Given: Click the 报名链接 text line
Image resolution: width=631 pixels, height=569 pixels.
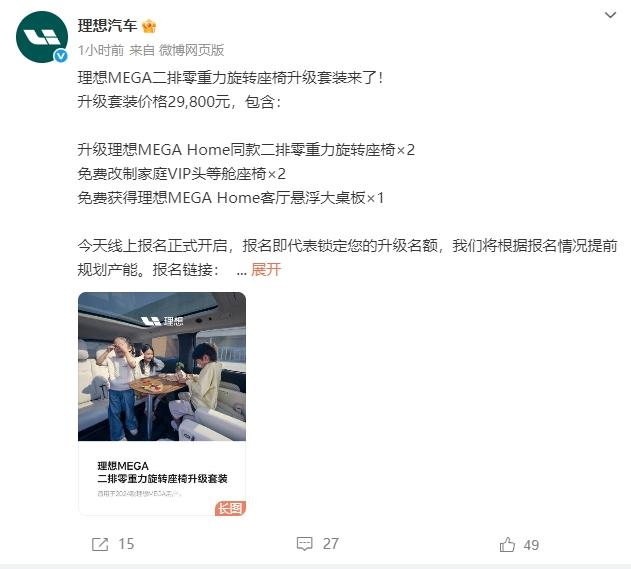Looking at the screenshot, I should [148, 270].
